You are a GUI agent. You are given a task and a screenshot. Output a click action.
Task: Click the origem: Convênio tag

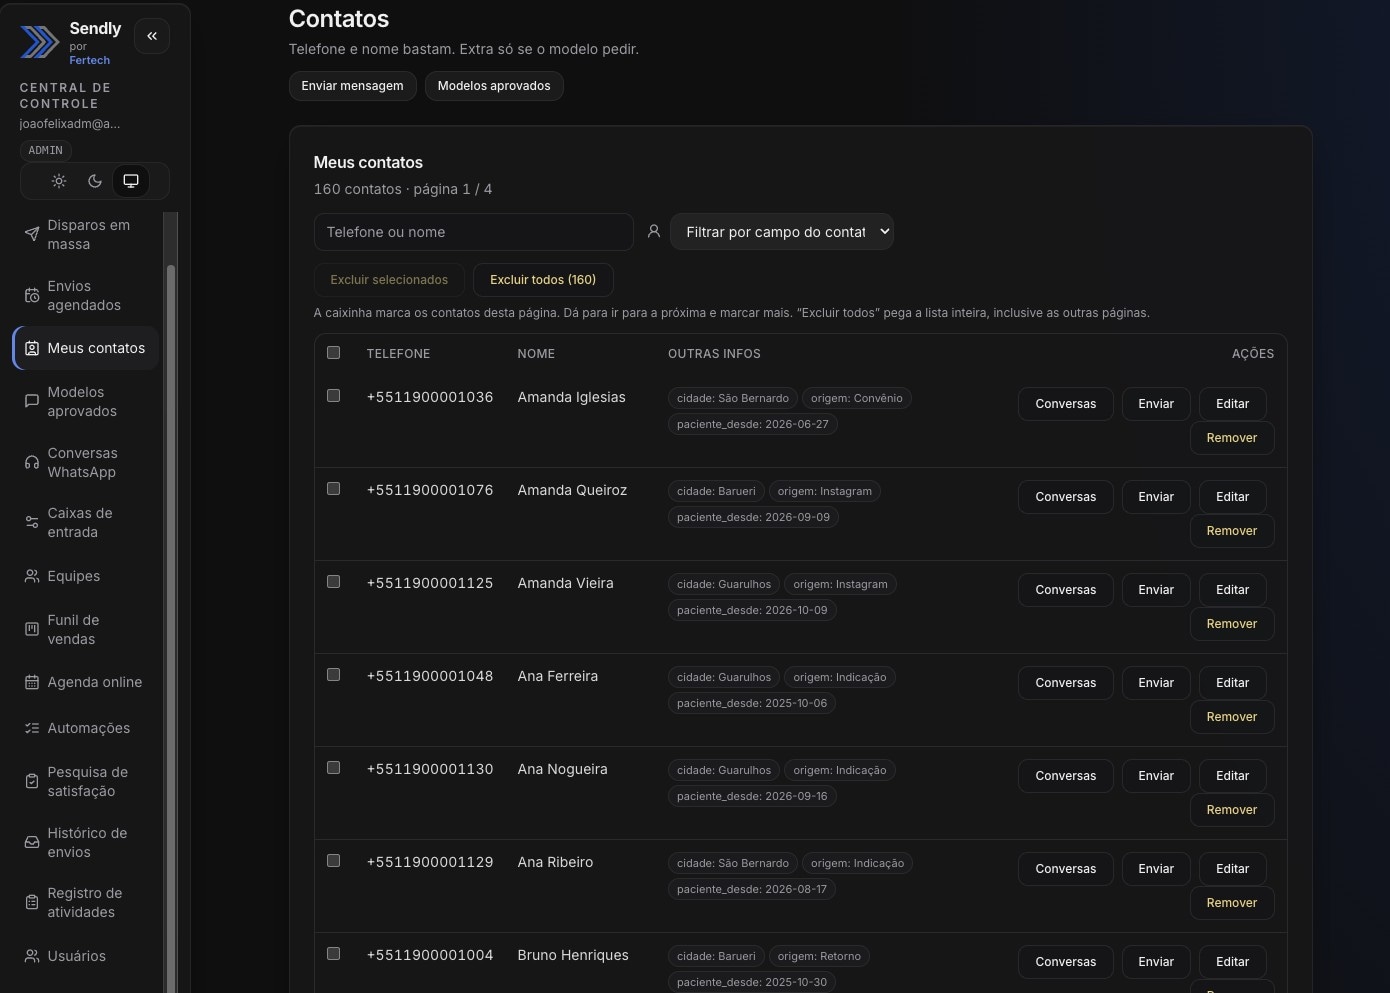857,398
